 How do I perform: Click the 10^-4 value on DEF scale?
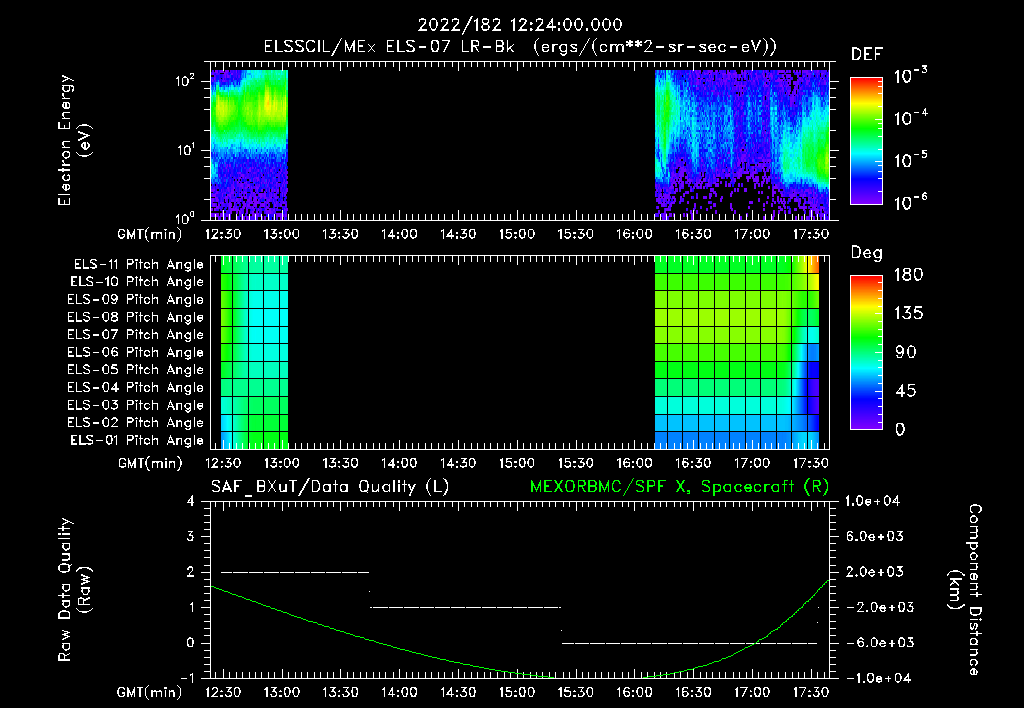910,118
